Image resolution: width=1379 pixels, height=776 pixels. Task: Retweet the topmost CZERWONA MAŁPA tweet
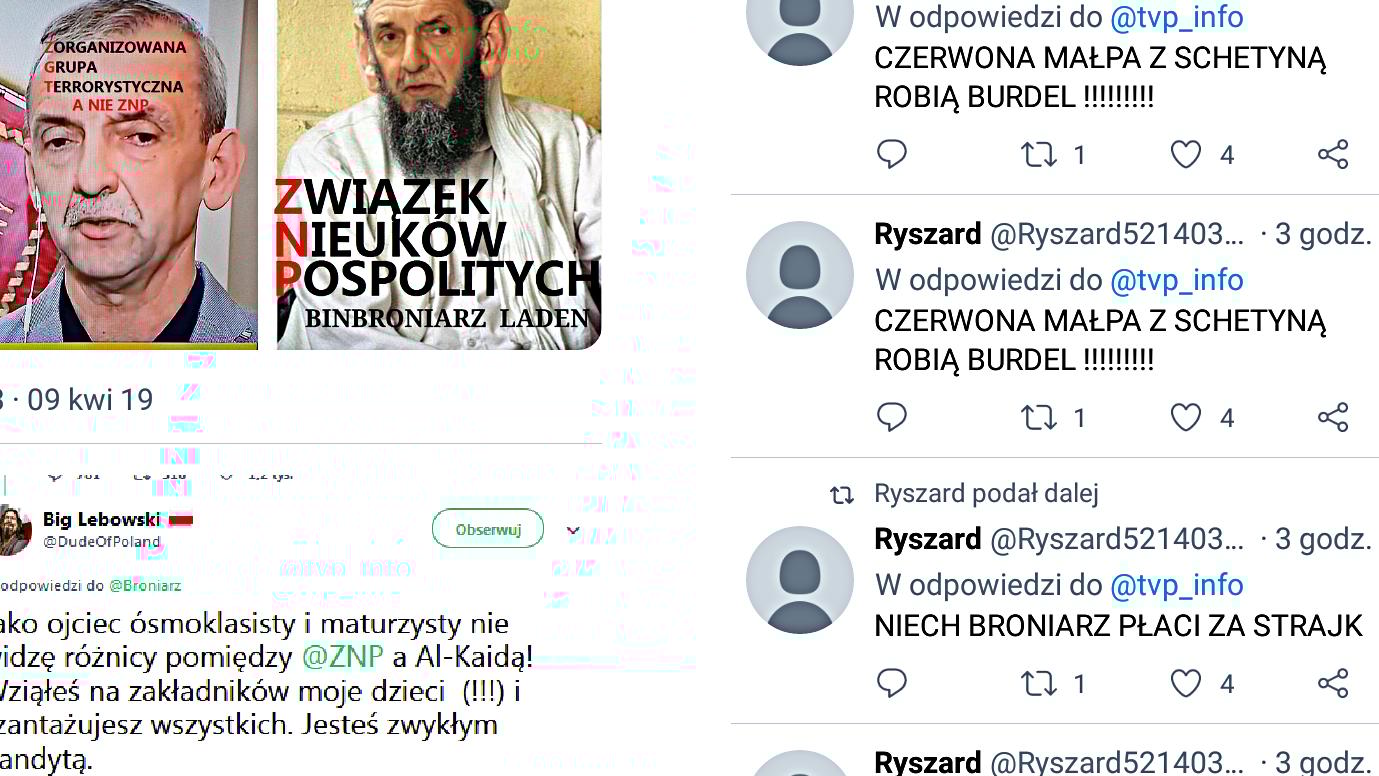click(1038, 154)
